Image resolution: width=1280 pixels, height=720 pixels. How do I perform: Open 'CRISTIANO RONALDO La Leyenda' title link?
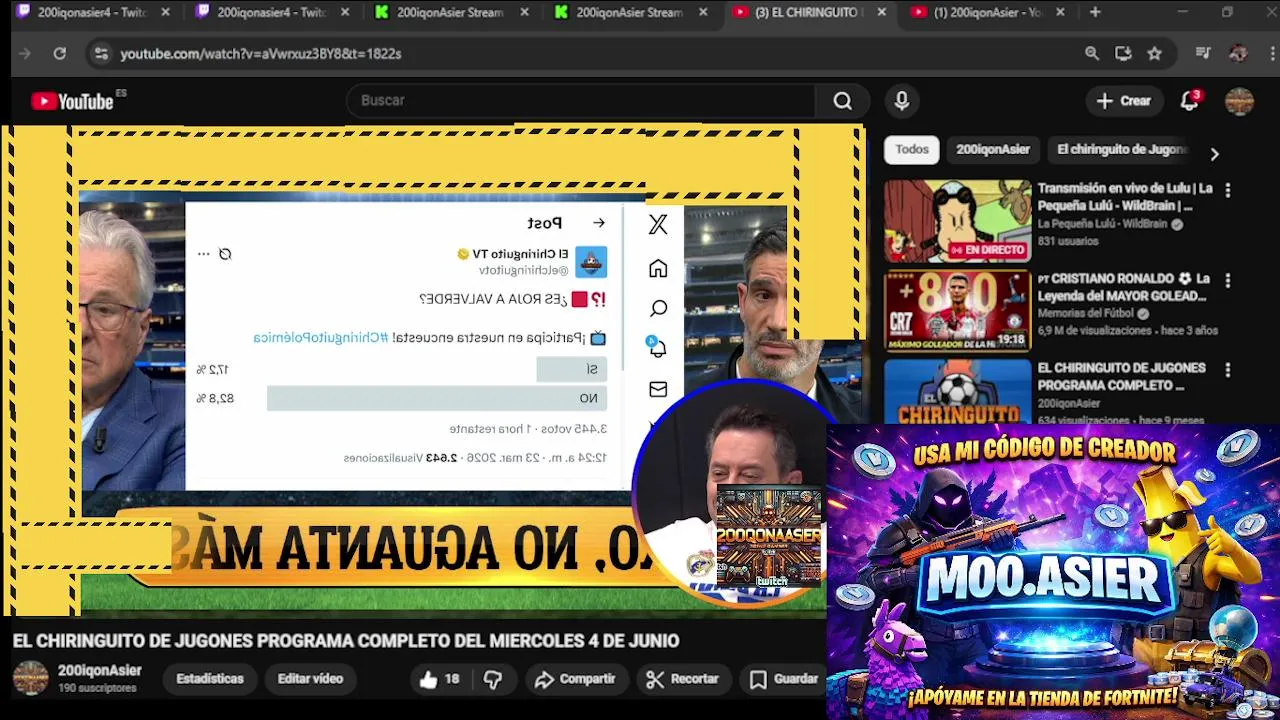click(1124, 287)
